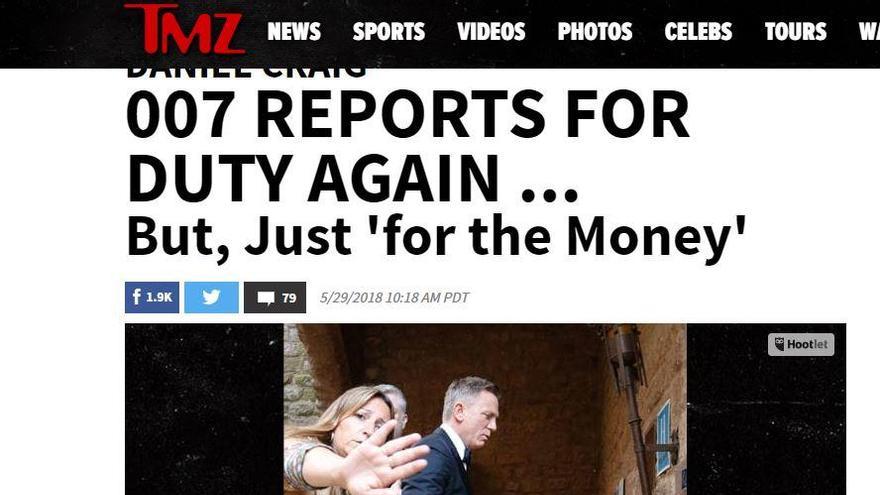Select PHOTOS in the navigation bar
The height and width of the screenshot is (495, 880).
[x=595, y=31]
